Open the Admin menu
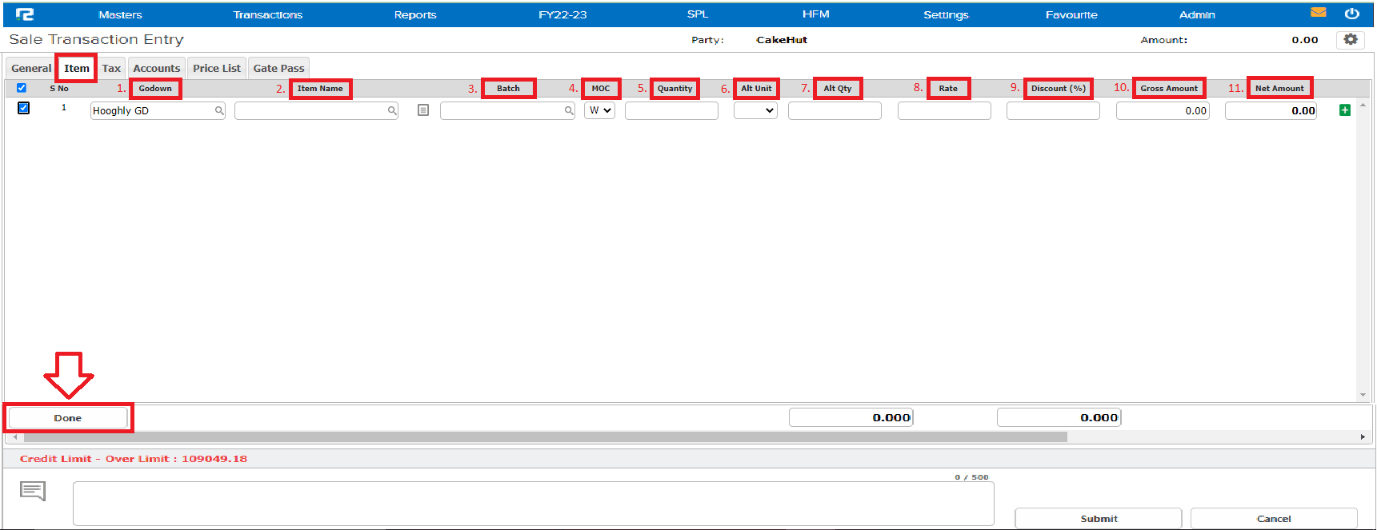The image size is (1377, 530). click(1197, 15)
